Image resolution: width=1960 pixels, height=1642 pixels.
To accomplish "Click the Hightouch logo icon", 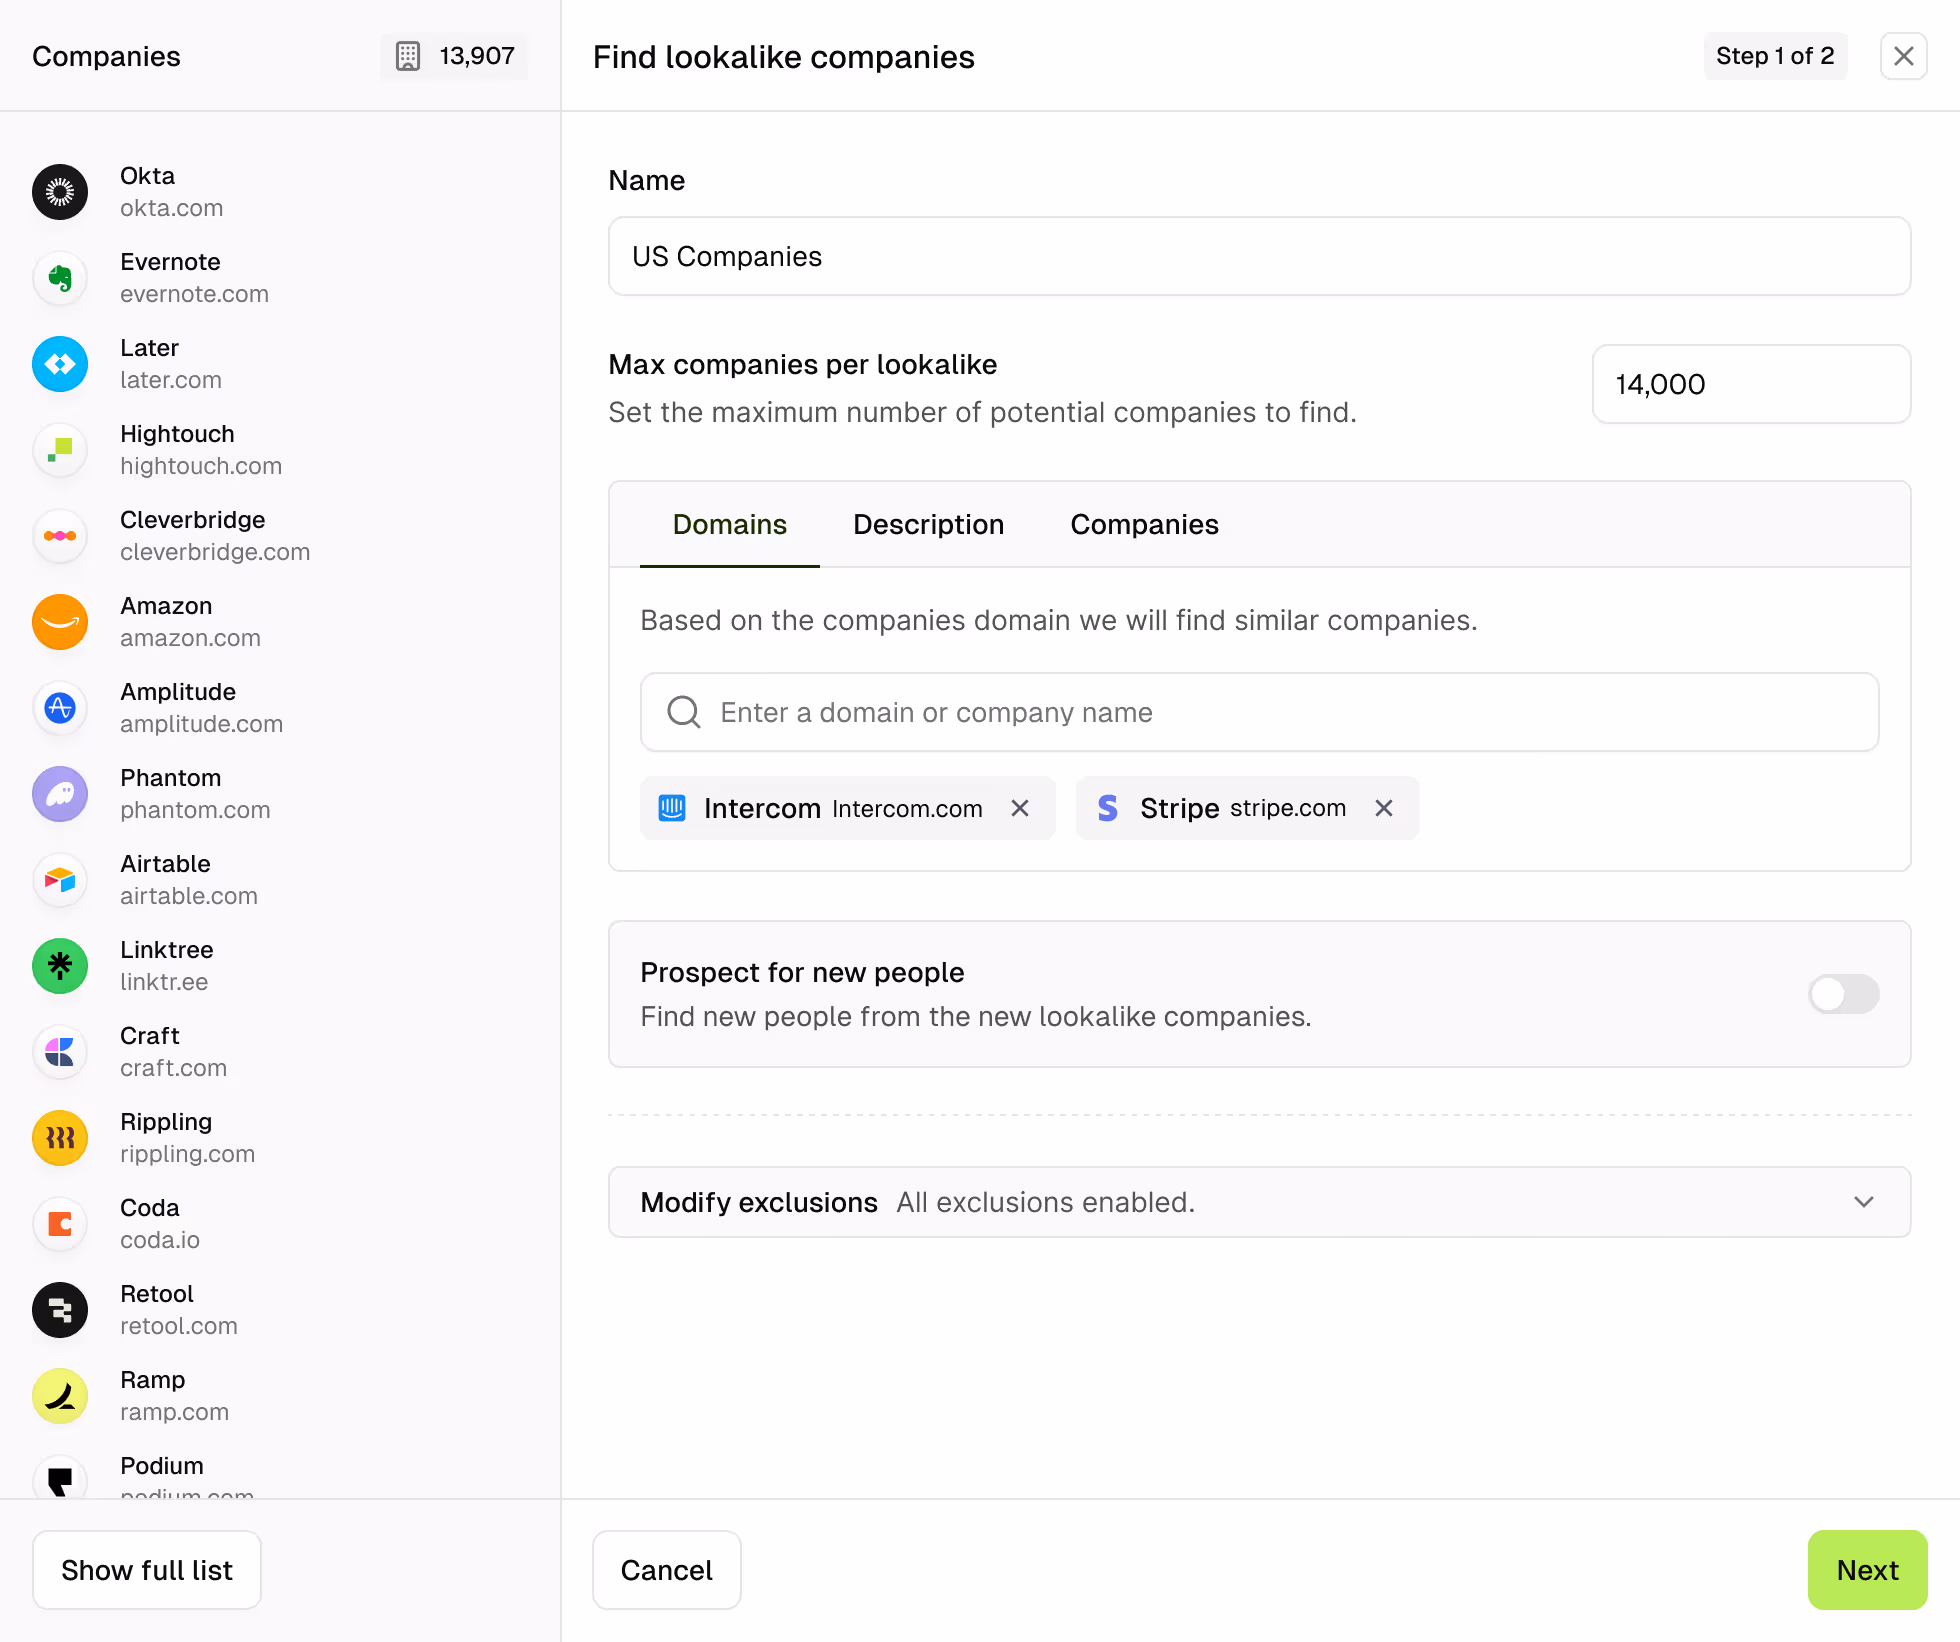I will [60, 450].
